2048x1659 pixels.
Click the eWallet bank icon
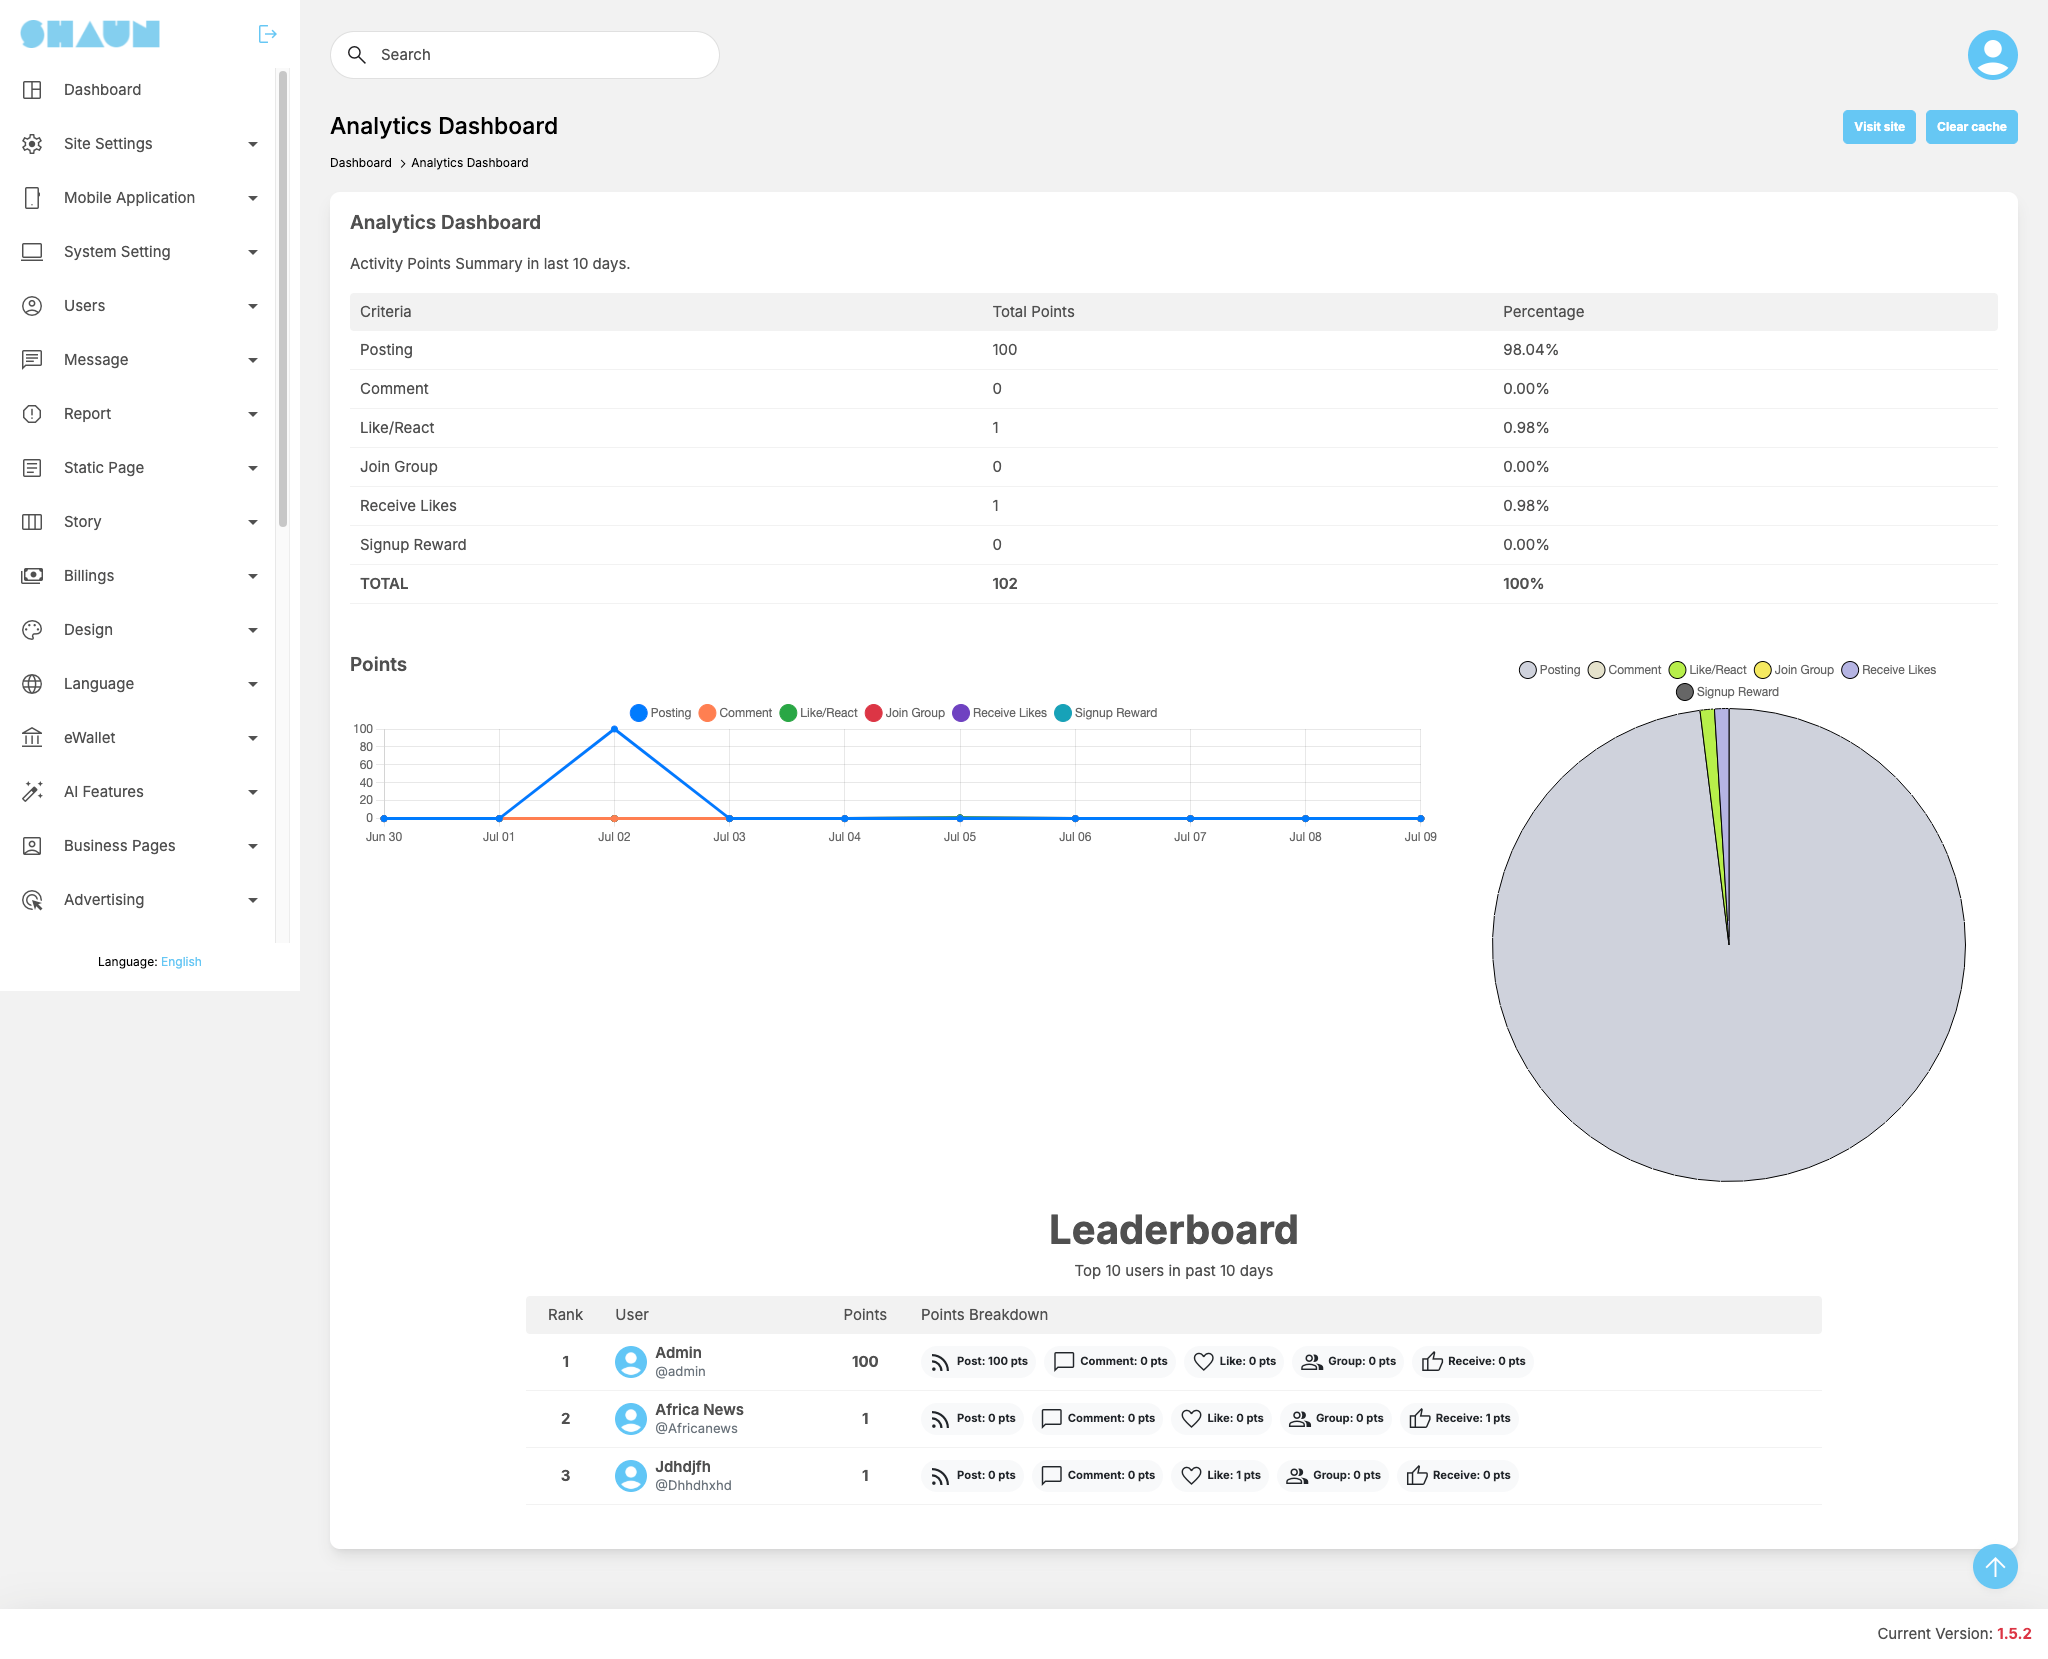tap(32, 738)
